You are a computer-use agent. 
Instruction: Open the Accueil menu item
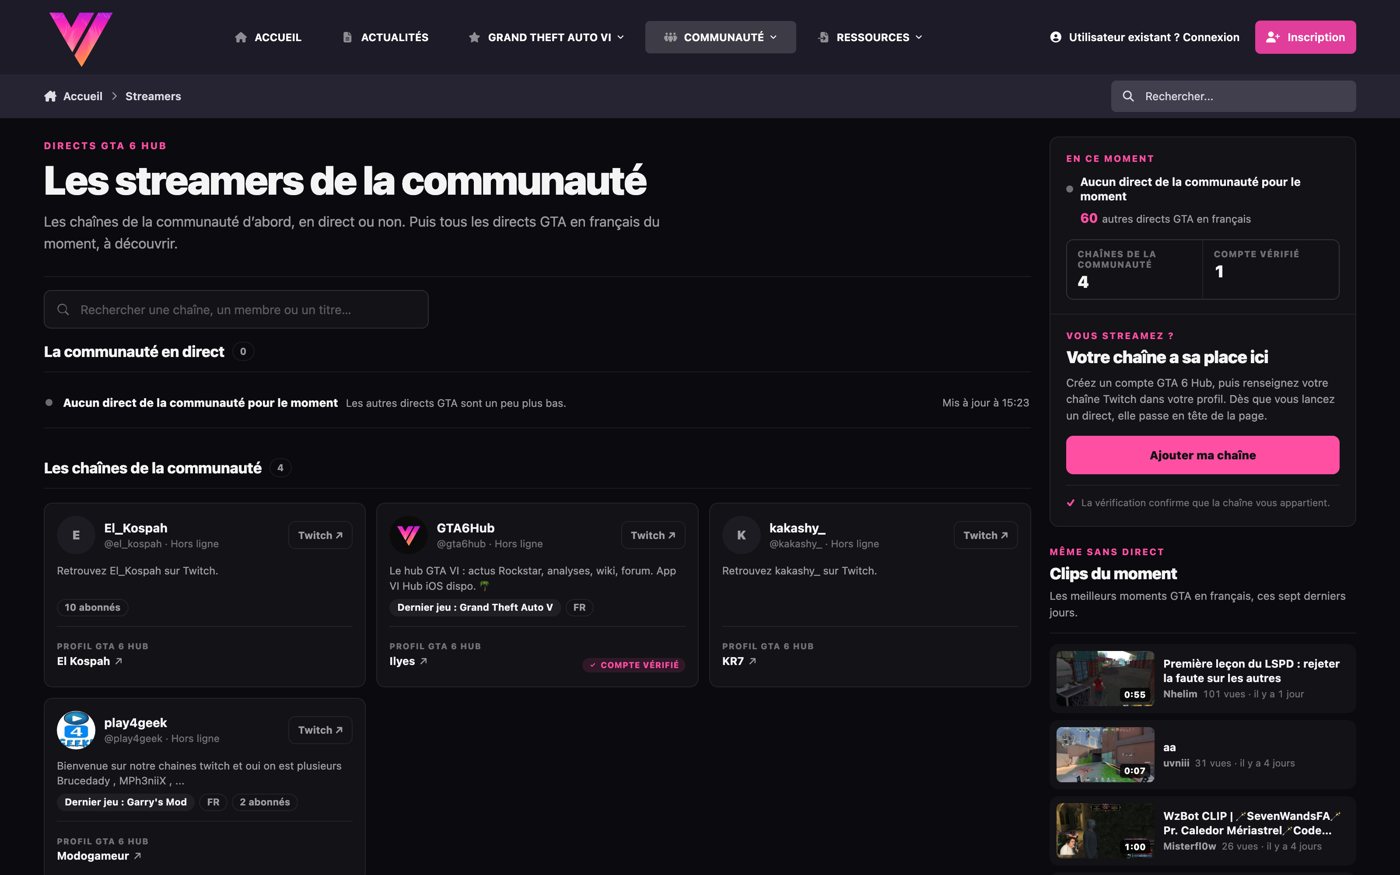pyautogui.click(x=268, y=37)
